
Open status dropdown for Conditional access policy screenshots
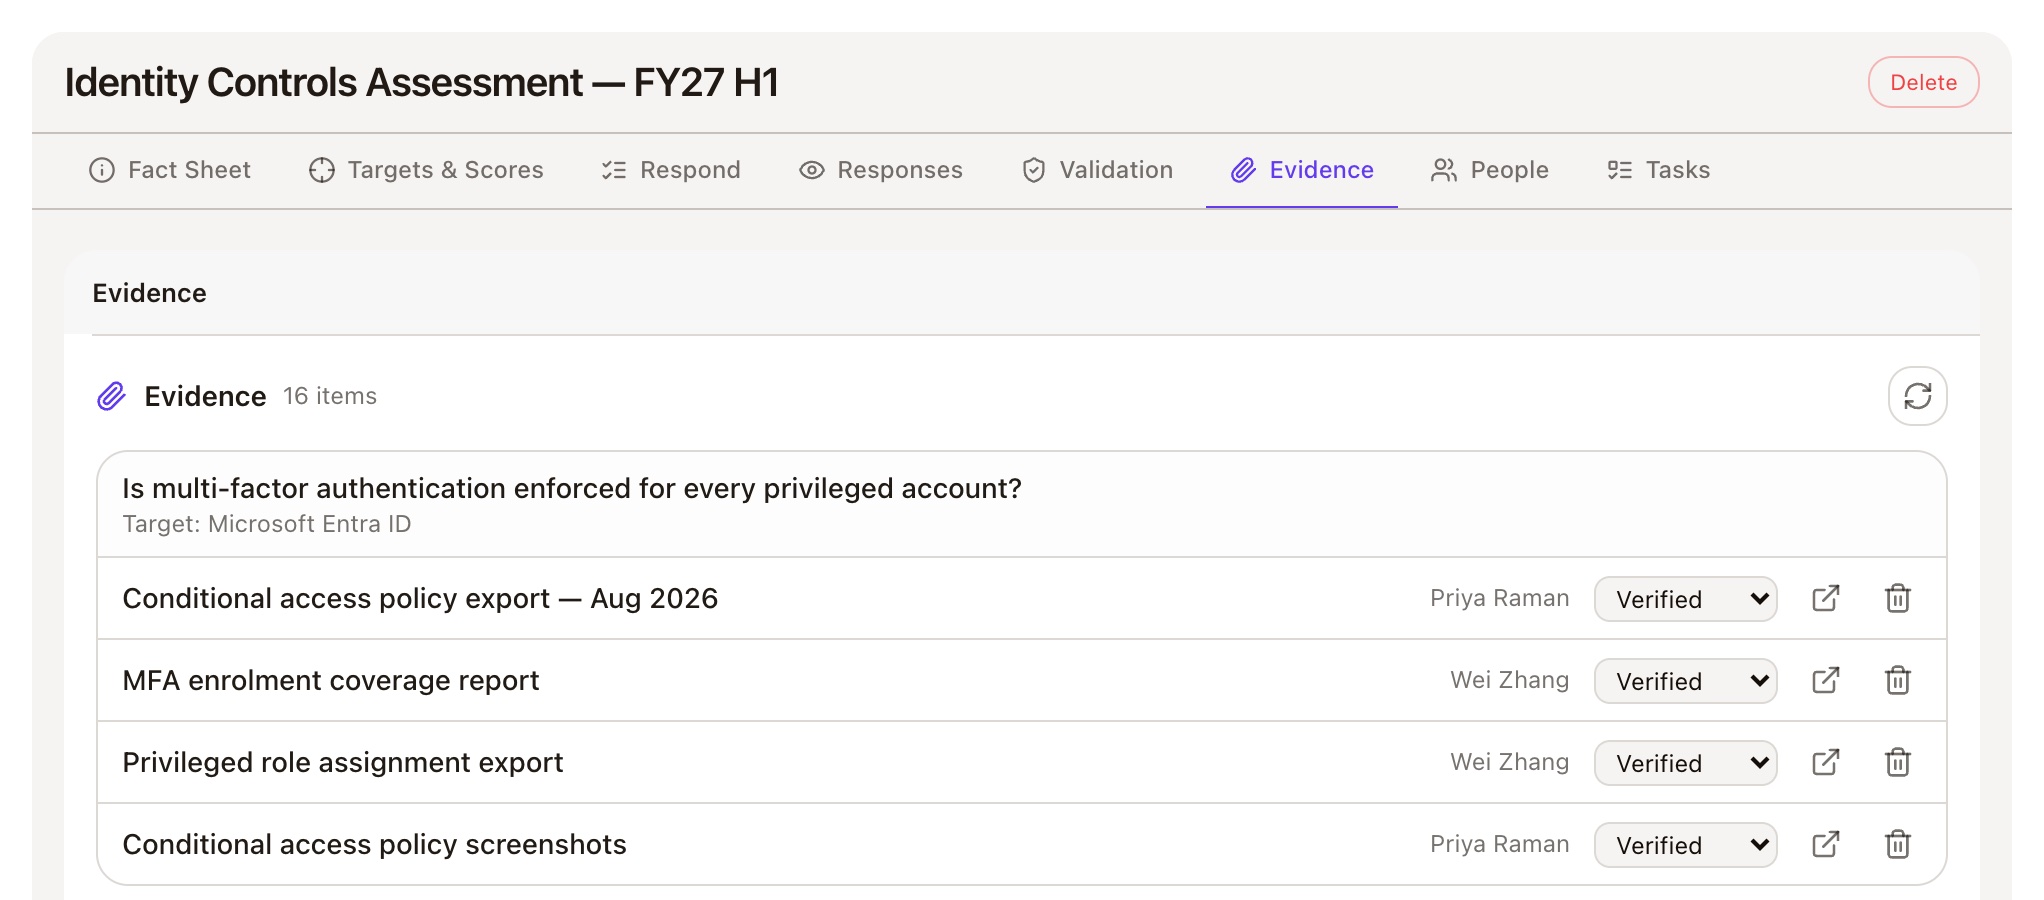[x=1685, y=845]
